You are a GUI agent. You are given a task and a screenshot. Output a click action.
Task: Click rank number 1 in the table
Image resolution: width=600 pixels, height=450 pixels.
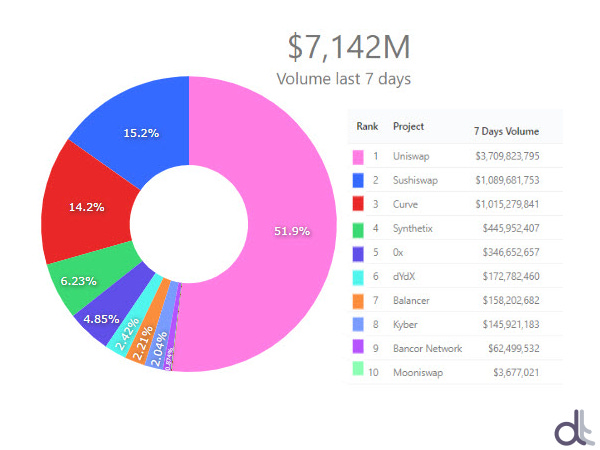pyautogui.click(x=376, y=156)
